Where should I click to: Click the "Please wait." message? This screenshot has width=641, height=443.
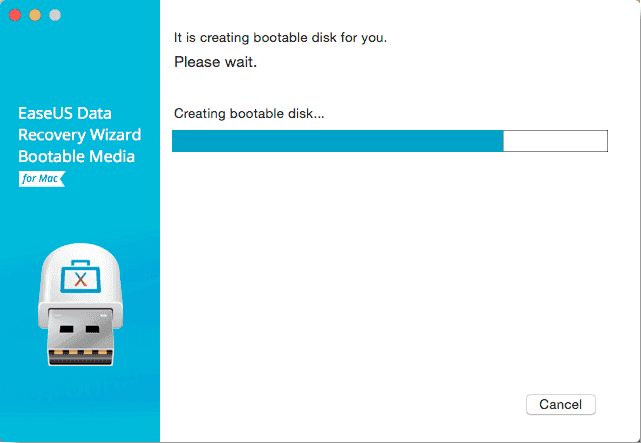click(215, 62)
